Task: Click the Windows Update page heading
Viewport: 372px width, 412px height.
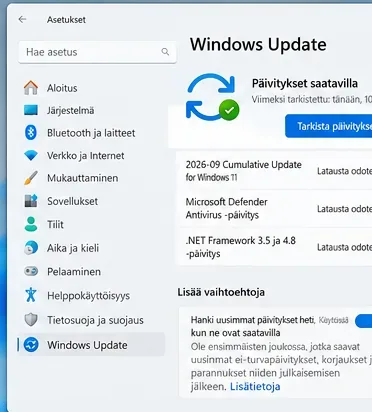Action: click(258, 44)
